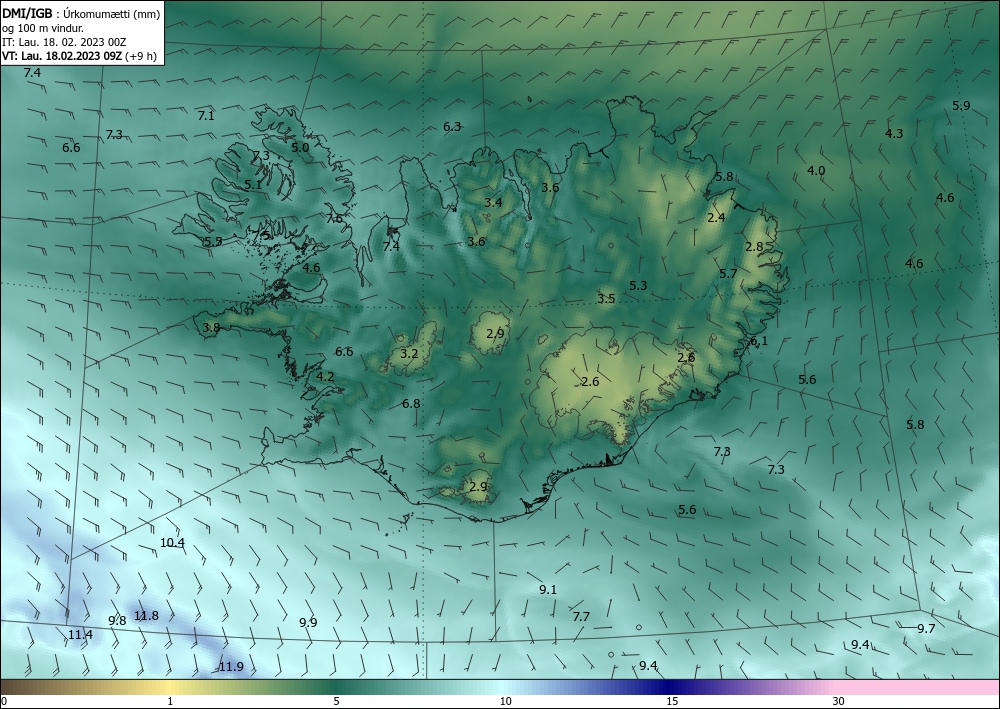
Task: Click the 11.9 value on the map
Action: coord(231,667)
